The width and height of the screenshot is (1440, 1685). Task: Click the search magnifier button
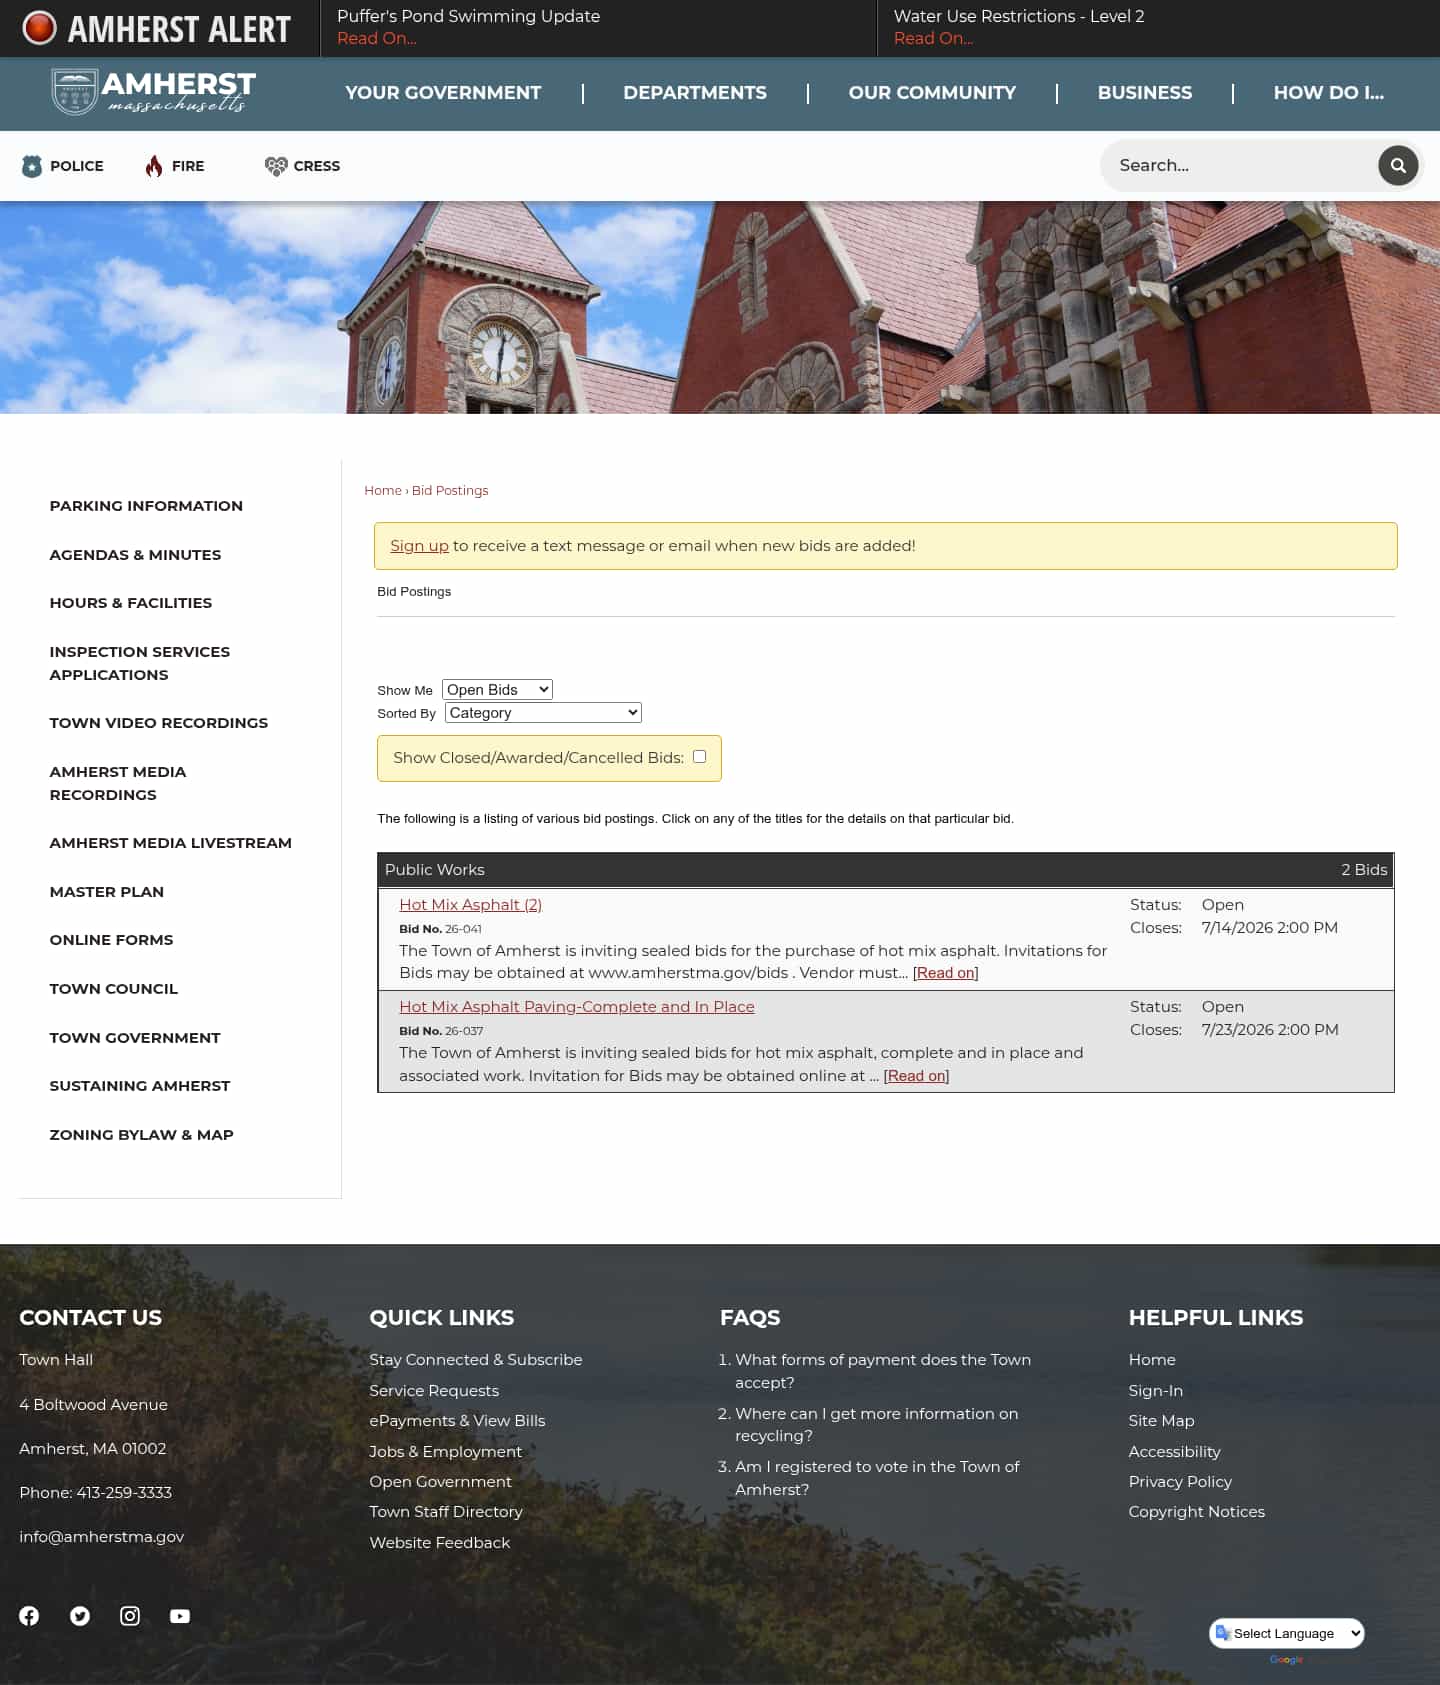pyautogui.click(x=1398, y=165)
